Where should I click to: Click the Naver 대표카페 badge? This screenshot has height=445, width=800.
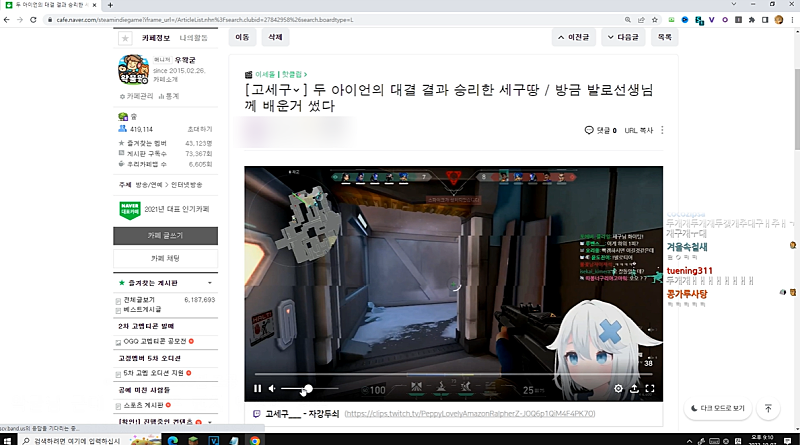pyautogui.click(x=130, y=209)
